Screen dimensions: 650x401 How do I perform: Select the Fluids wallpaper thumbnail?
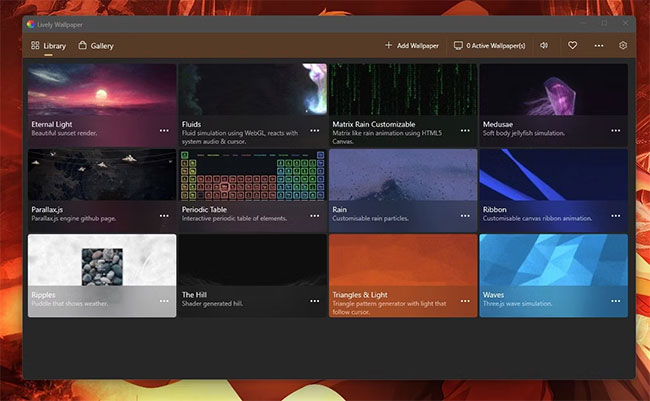click(x=252, y=89)
